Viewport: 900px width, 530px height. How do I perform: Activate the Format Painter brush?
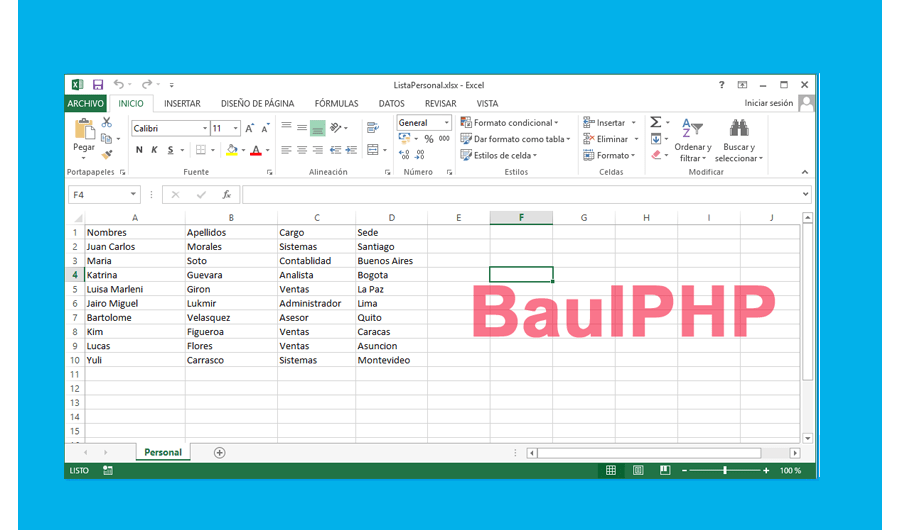107,154
